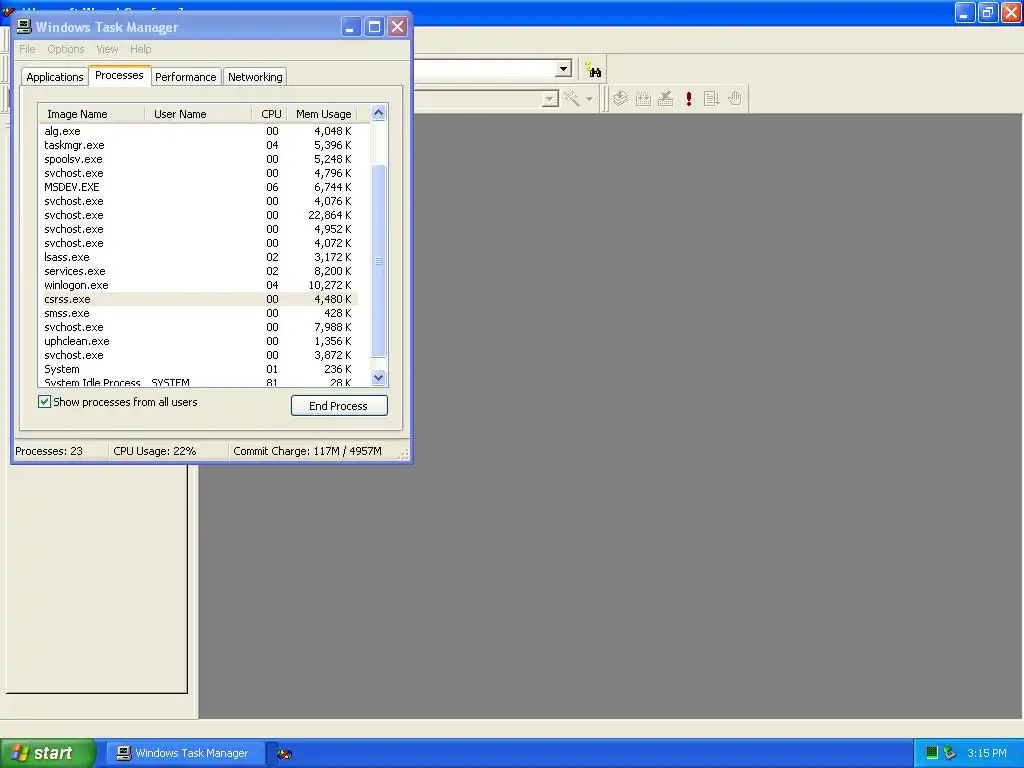Open the Start menu
Viewport: 1024px width, 768px height.
pyautogui.click(x=48, y=753)
